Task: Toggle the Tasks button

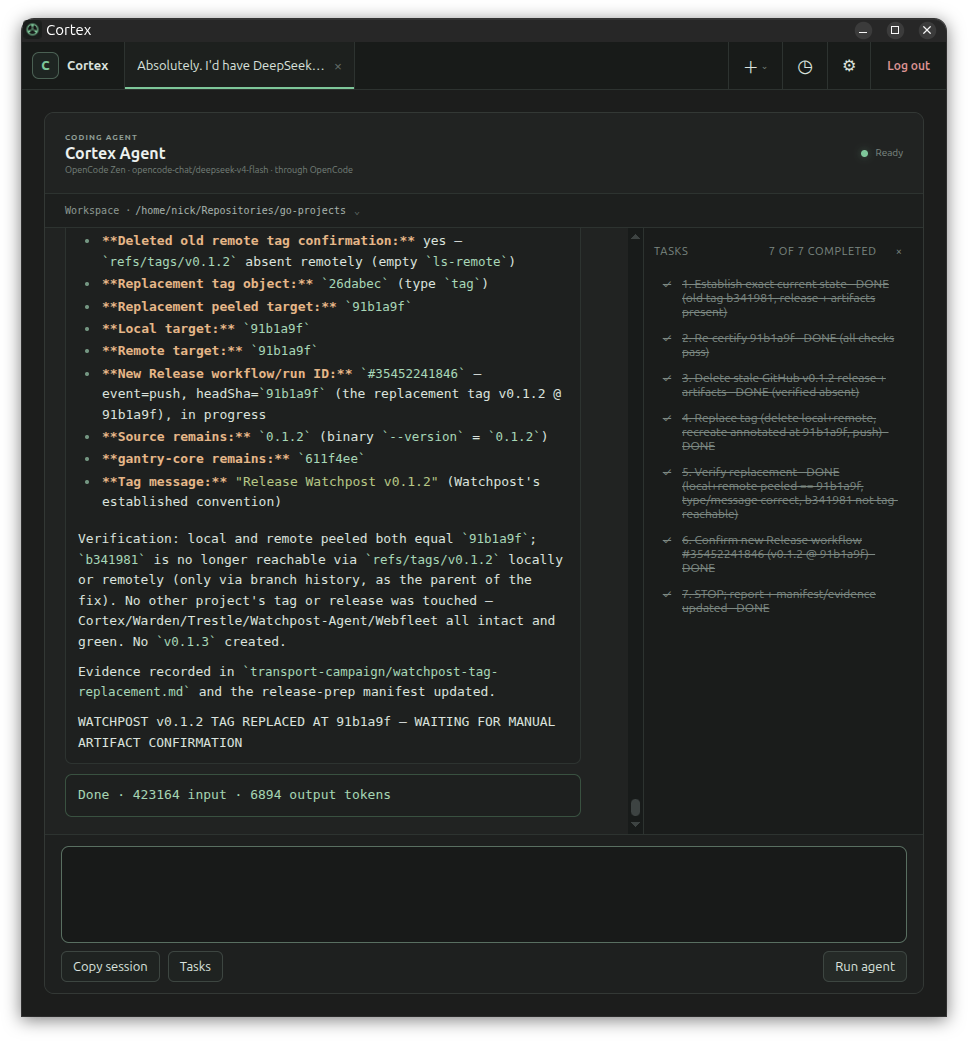Action: (195, 967)
